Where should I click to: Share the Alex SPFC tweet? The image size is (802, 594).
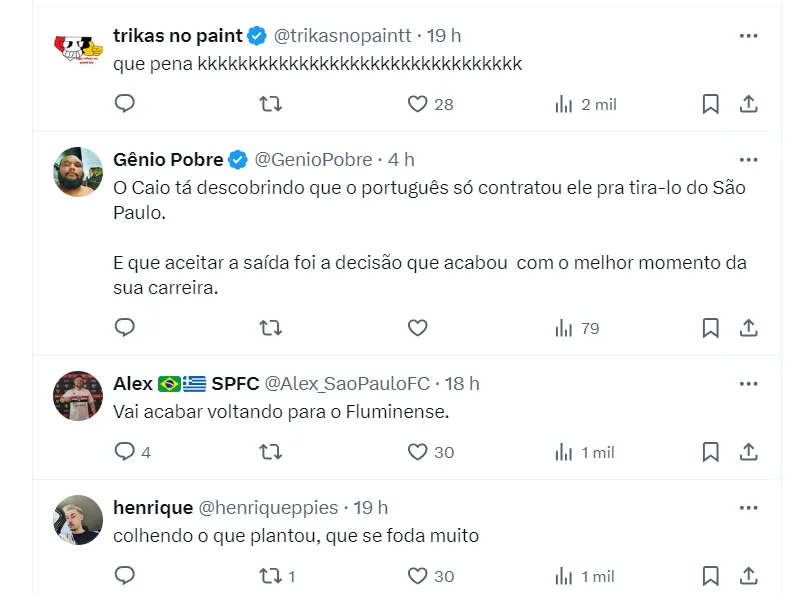tap(748, 452)
